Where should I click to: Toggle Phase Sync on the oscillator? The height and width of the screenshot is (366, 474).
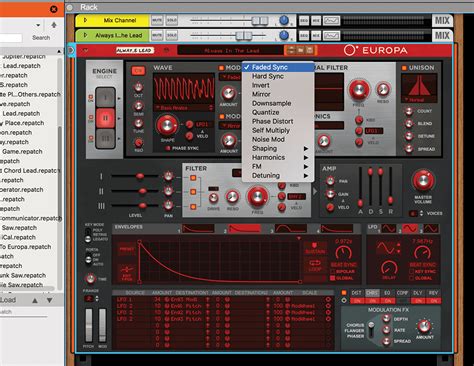click(168, 148)
